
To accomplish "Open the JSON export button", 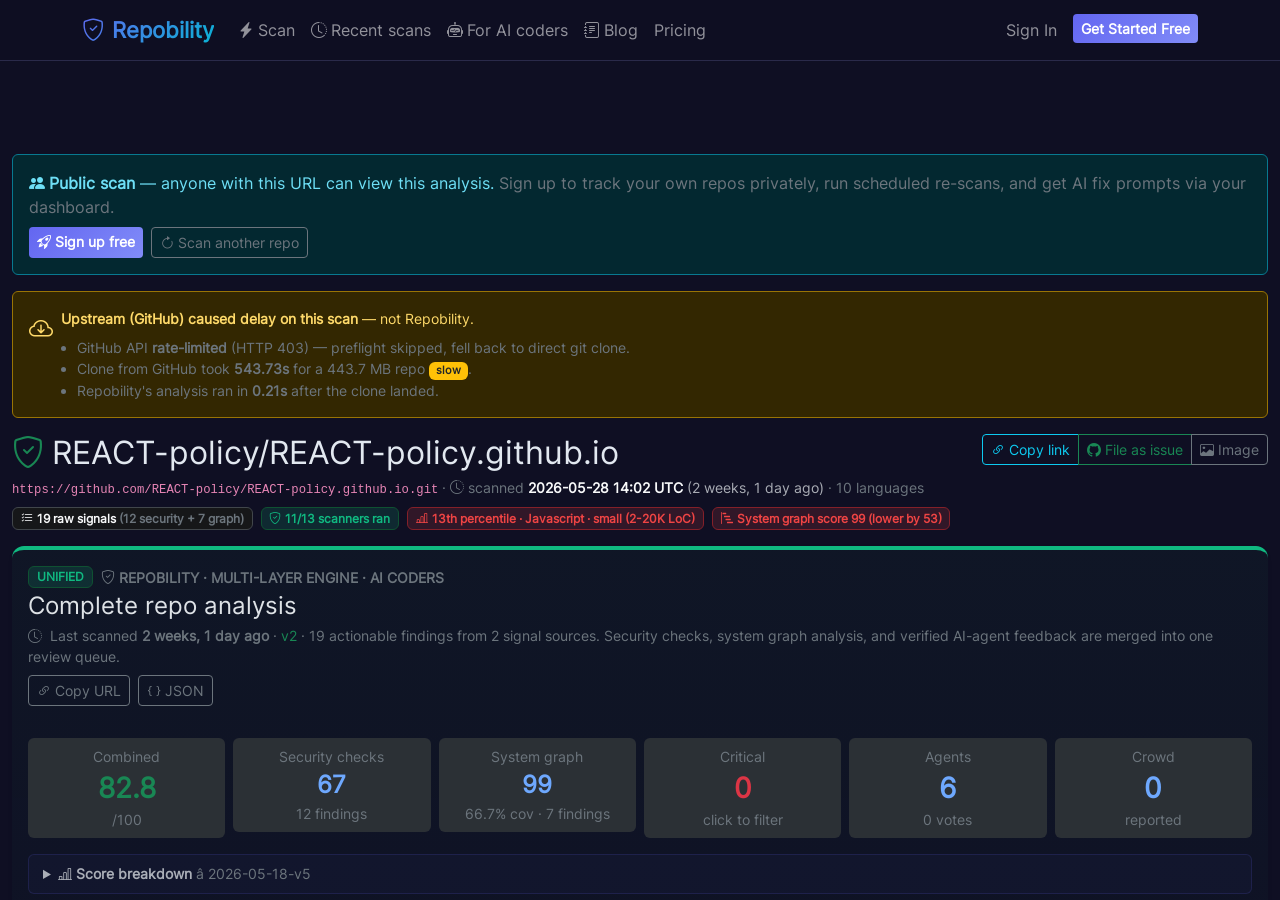I will pyautogui.click(x=175, y=690).
